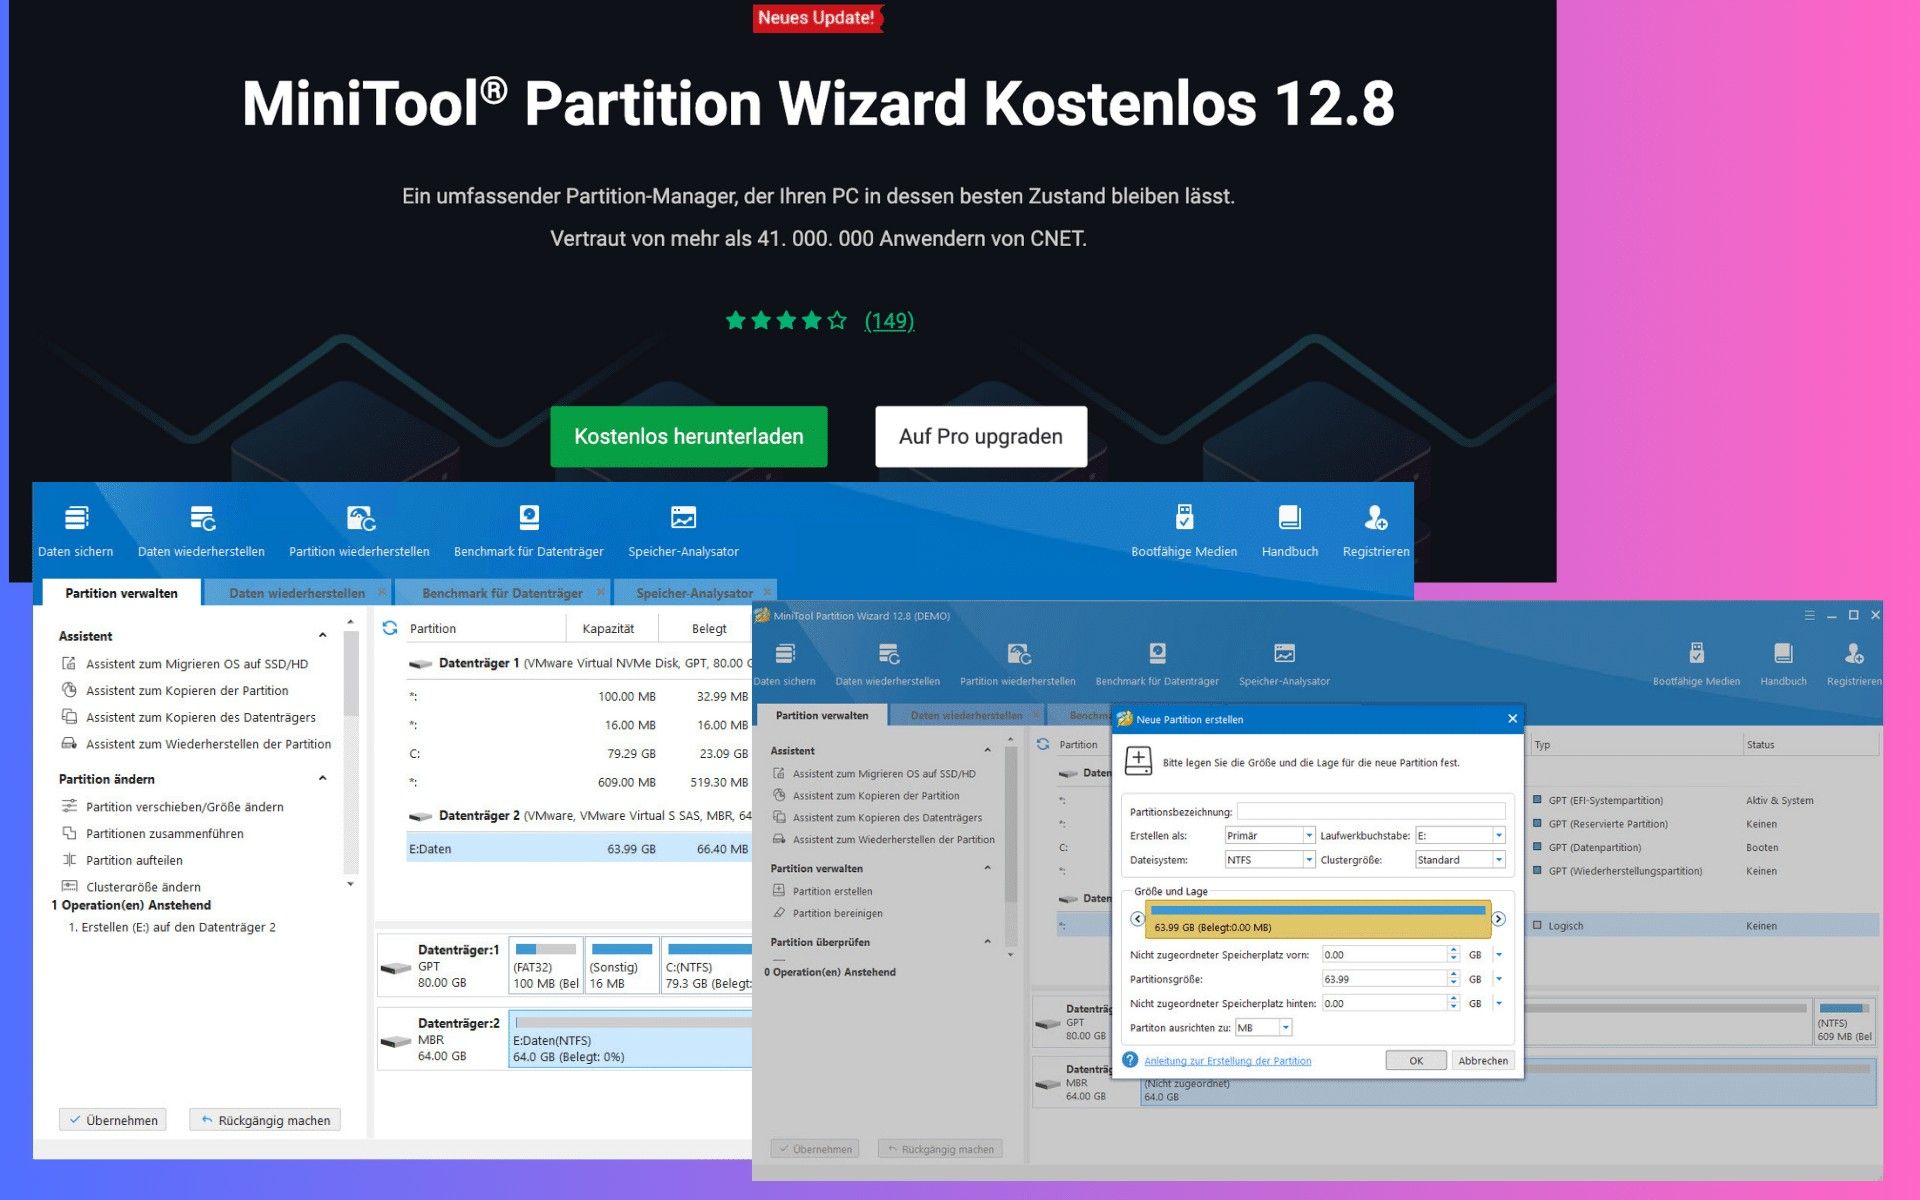This screenshot has height=1200, width=1920.
Task: Click the Registrieren user icon
Action: [1376, 518]
